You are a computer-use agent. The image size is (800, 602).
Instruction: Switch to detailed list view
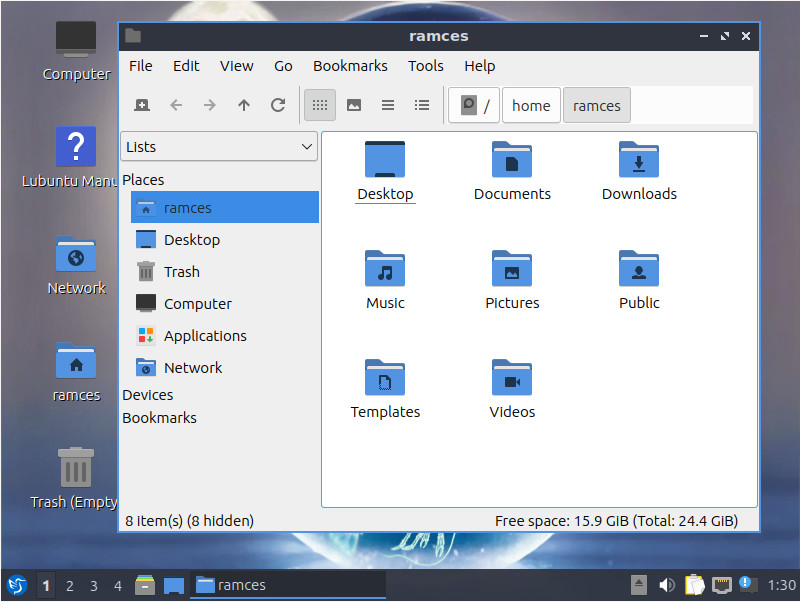(421, 105)
